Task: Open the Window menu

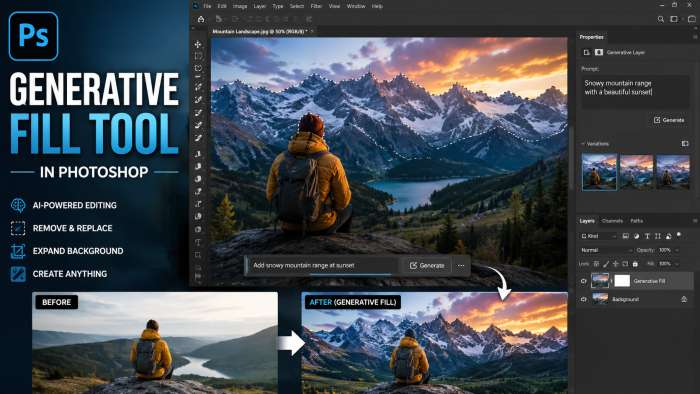Action: pyautogui.click(x=356, y=6)
